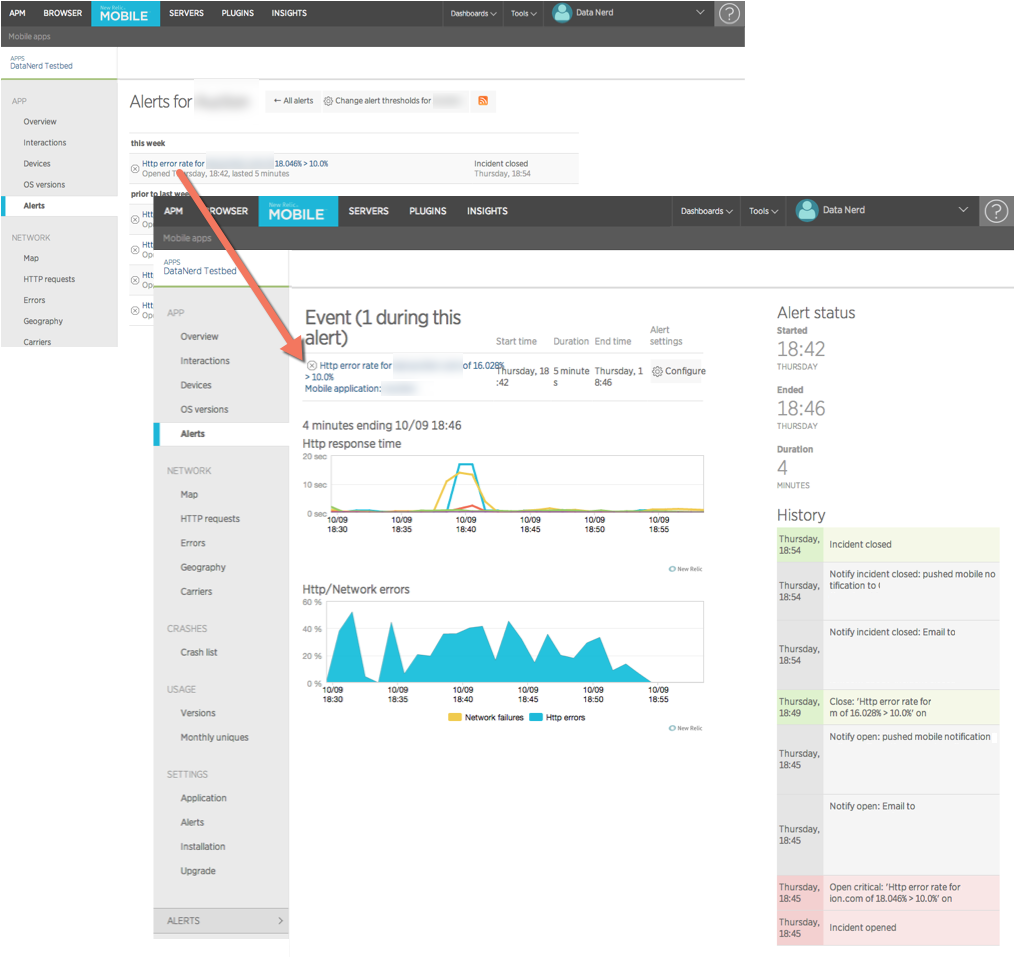The height and width of the screenshot is (957, 1014).
Task: Click blue Http errors legend swatch
Action: coord(535,717)
